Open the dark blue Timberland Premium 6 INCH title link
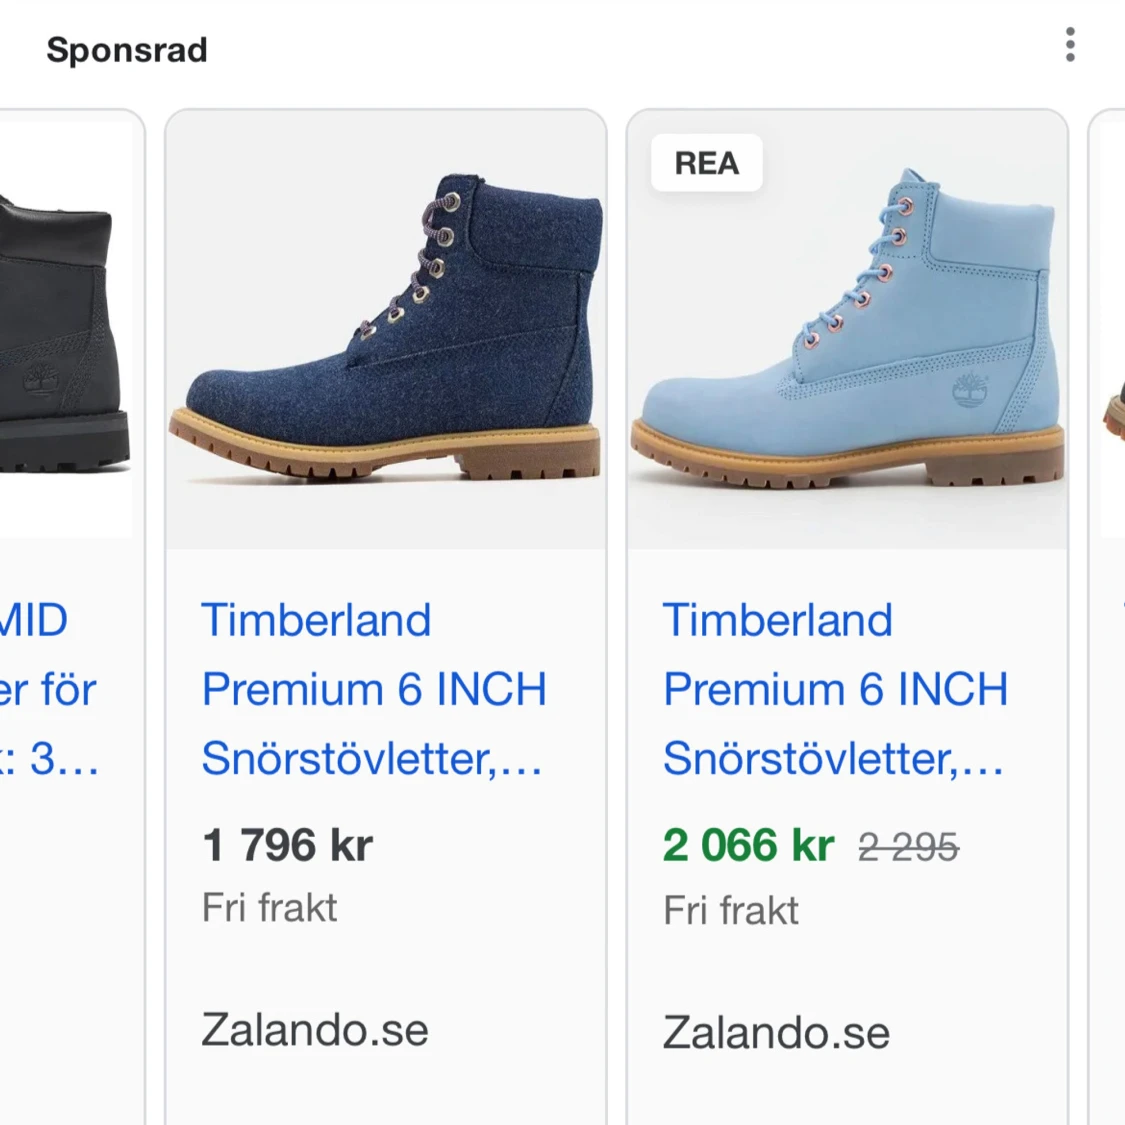 [373, 689]
